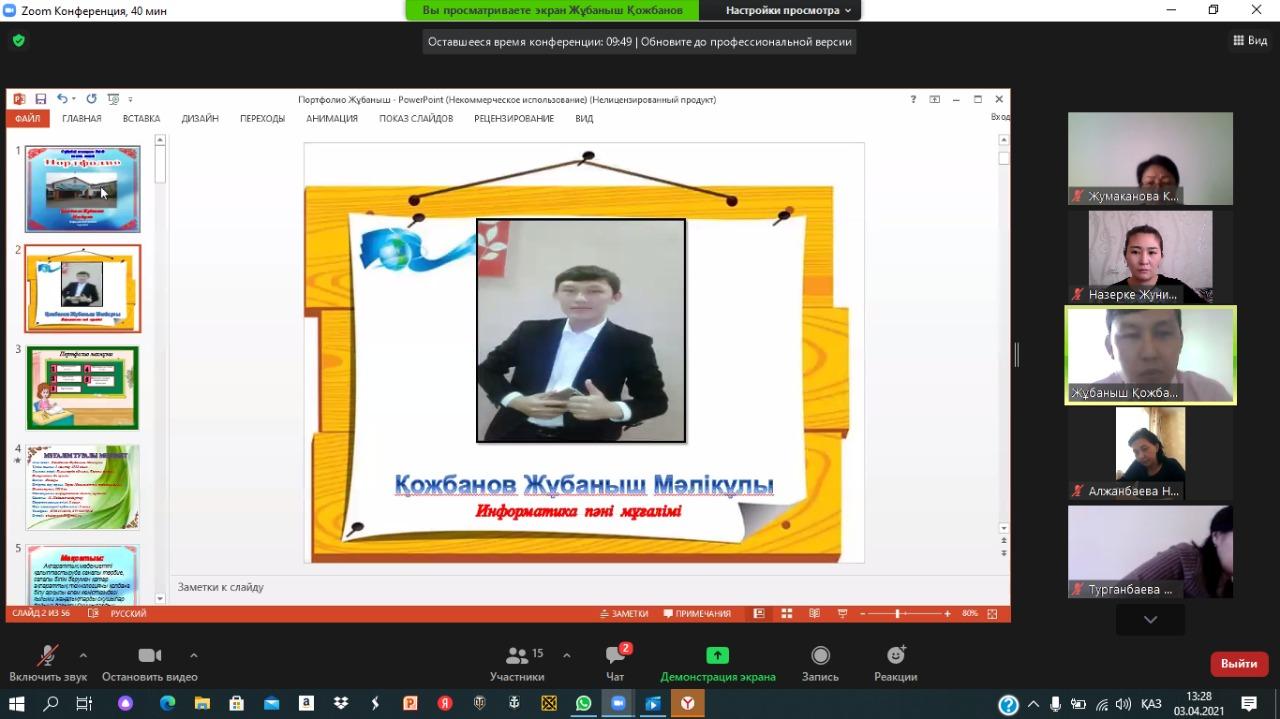
Task: Toggle camera with Остановить видео
Action: coord(149,663)
